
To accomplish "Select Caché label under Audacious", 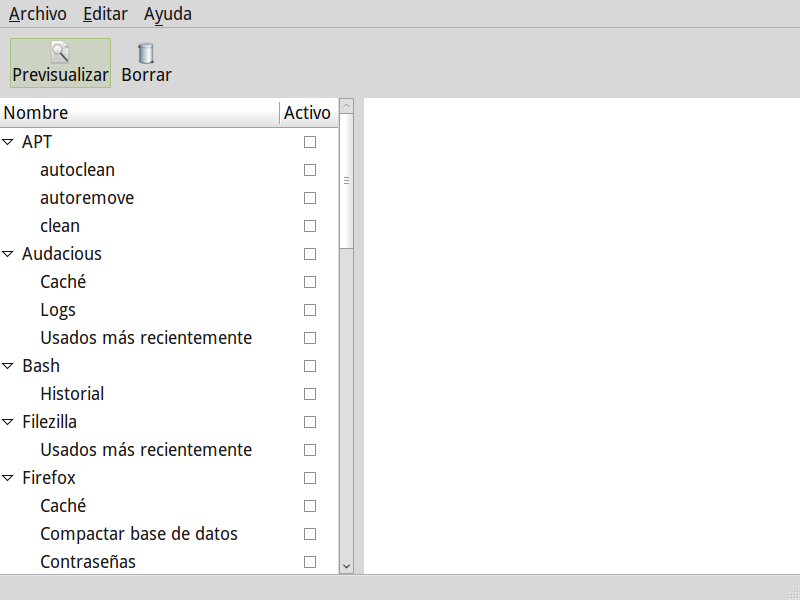I will (x=63, y=282).
